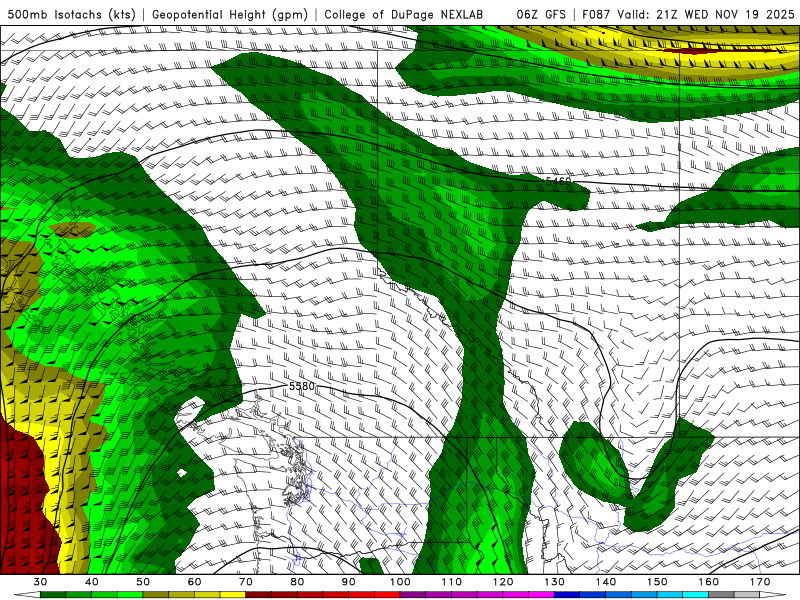Click the 'F087' forecast hour label
The width and height of the screenshot is (800, 600).
(x=595, y=15)
